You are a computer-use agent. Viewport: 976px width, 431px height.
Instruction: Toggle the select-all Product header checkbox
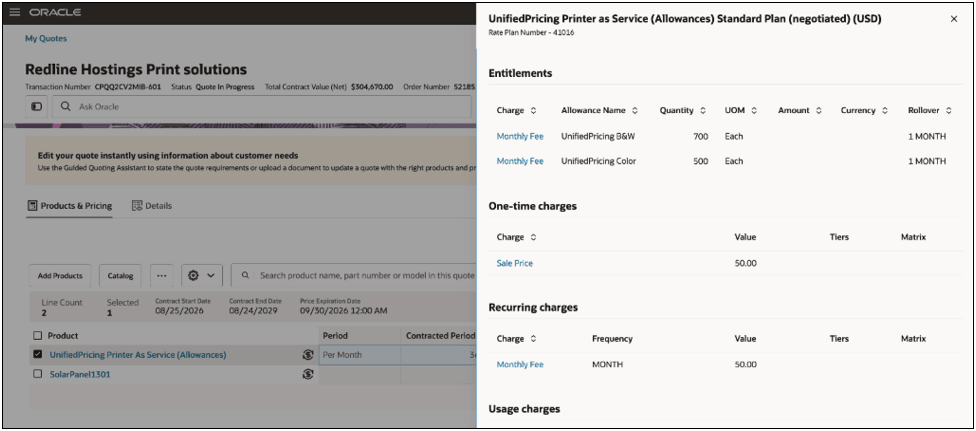pyautogui.click(x=37, y=336)
